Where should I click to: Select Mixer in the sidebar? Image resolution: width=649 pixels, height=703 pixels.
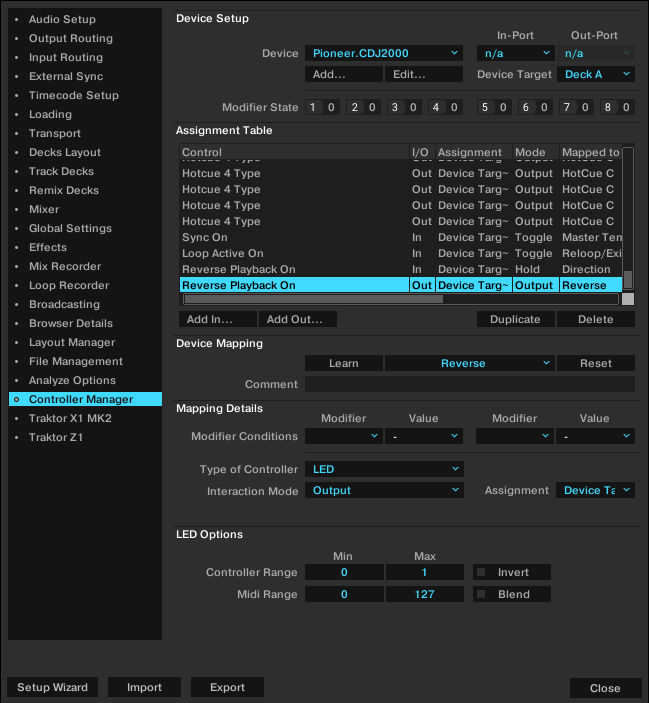tap(44, 209)
